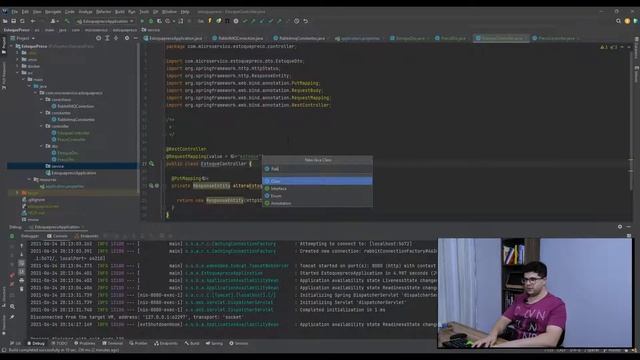Open the Window menu
Screen dimensions: 640x360
coord(169,12)
